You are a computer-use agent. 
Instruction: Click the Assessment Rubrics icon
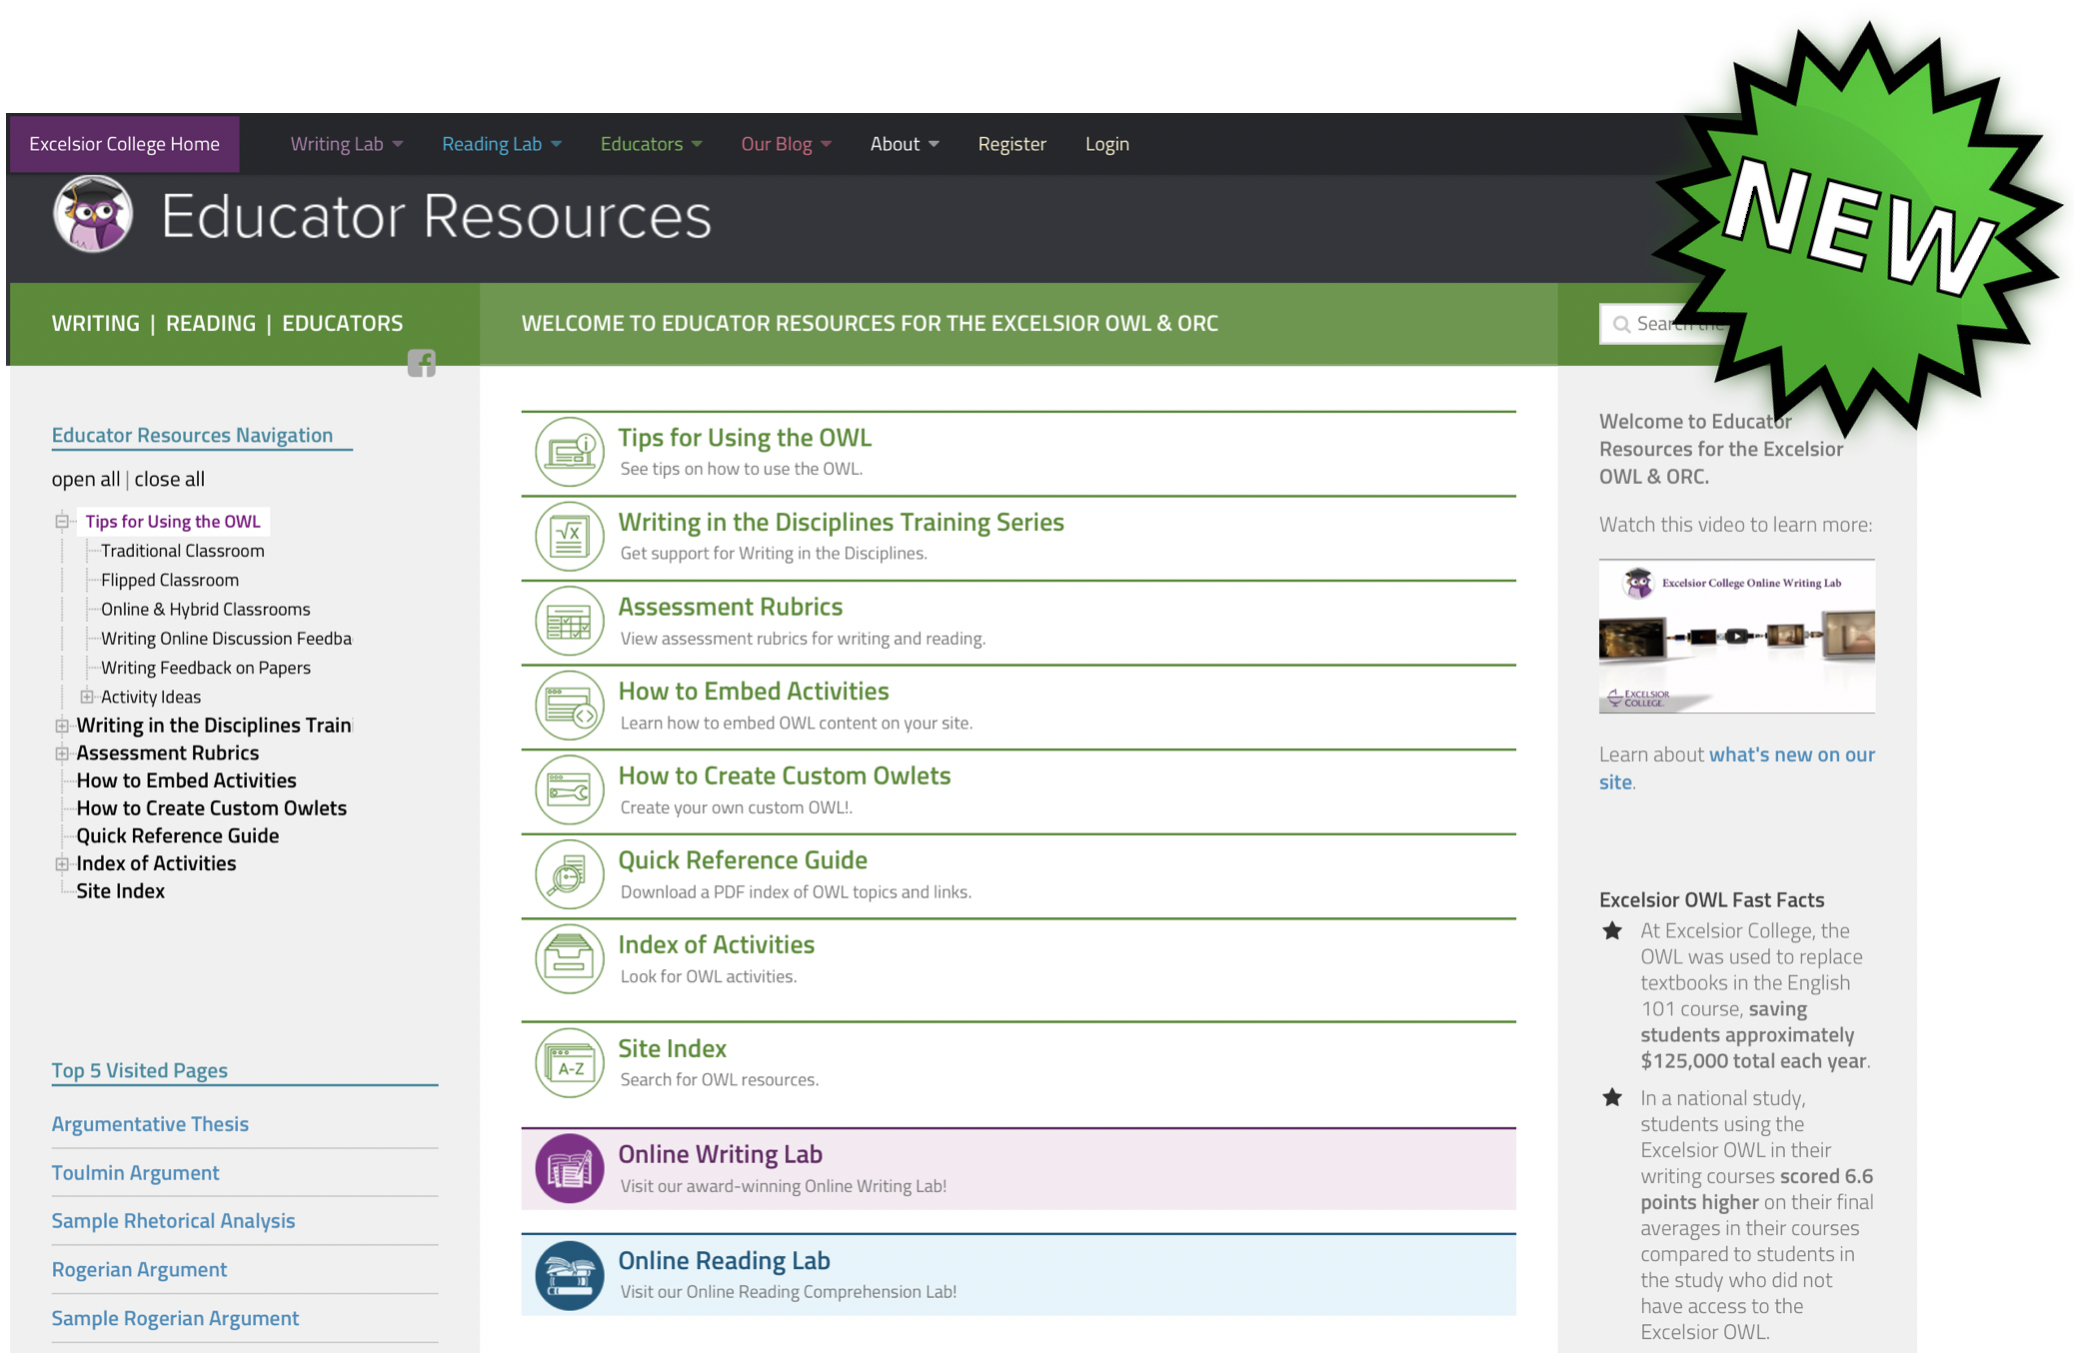570,620
